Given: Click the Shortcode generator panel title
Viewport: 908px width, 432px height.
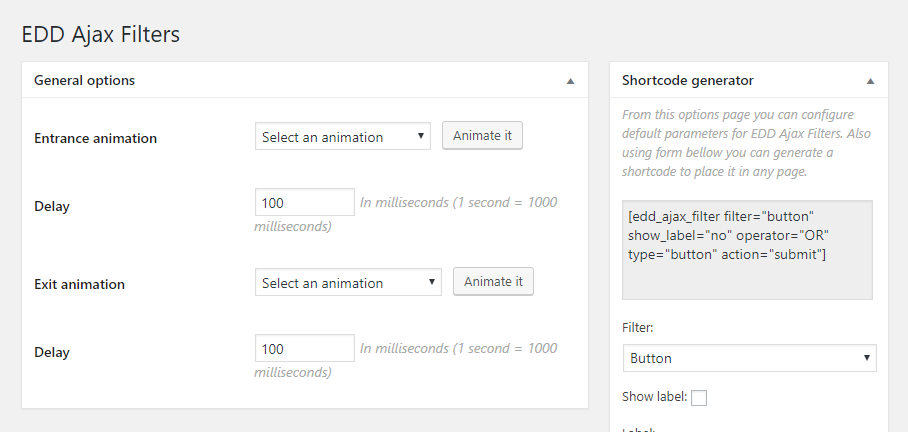Looking at the screenshot, I should tap(688, 80).
